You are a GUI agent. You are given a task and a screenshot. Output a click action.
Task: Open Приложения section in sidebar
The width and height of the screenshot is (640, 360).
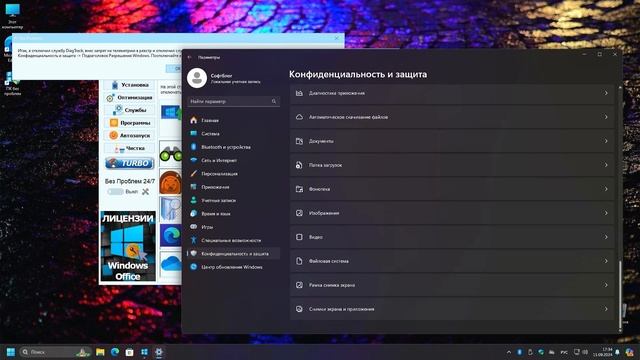233,187
